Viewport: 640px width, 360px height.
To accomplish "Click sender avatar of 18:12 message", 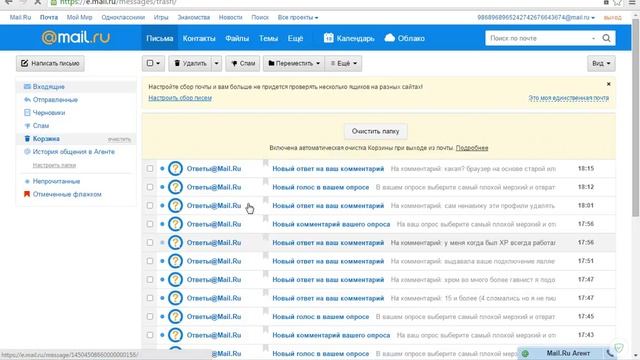I will click(x=175, y=187).
